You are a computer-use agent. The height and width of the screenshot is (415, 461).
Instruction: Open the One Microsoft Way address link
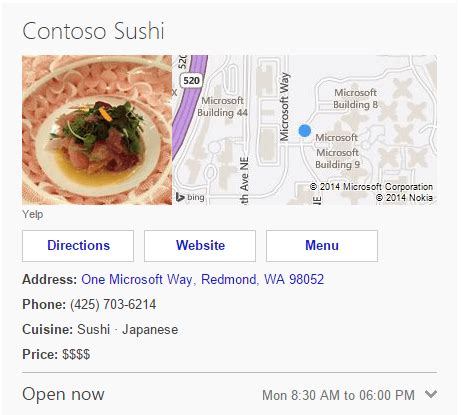pyautogui.click(x=203, y=279)
